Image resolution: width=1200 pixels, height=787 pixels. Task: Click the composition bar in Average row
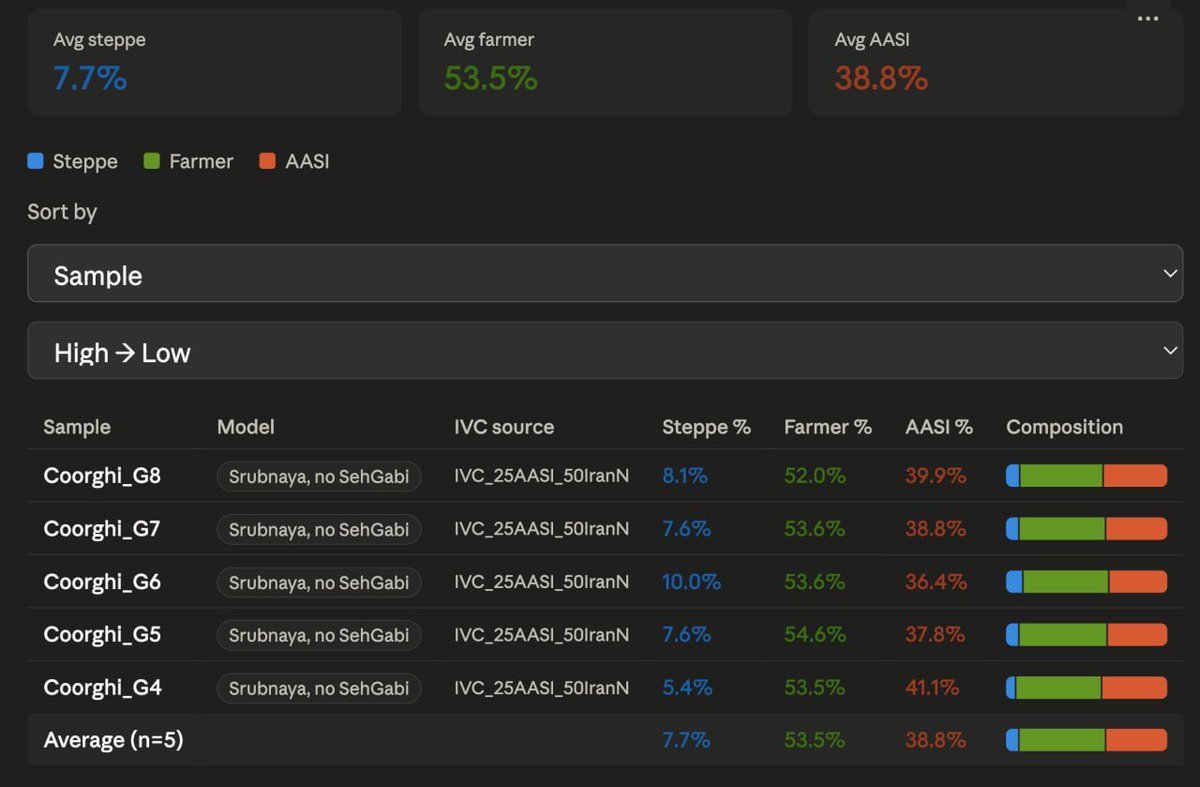coord(1086,740)
